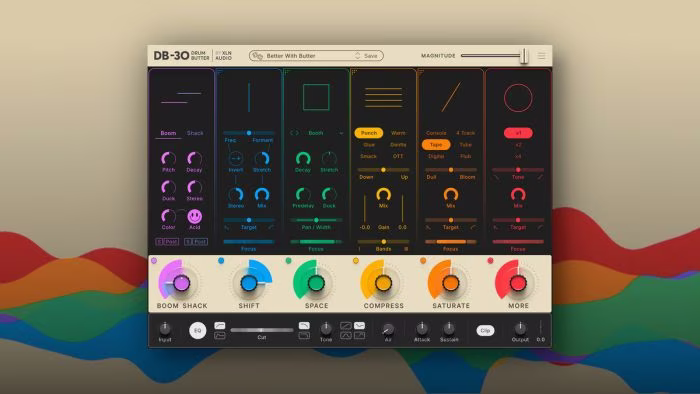Select Punch compressor mode
This screenshot has height=394, width=700.
pos(369,133)
